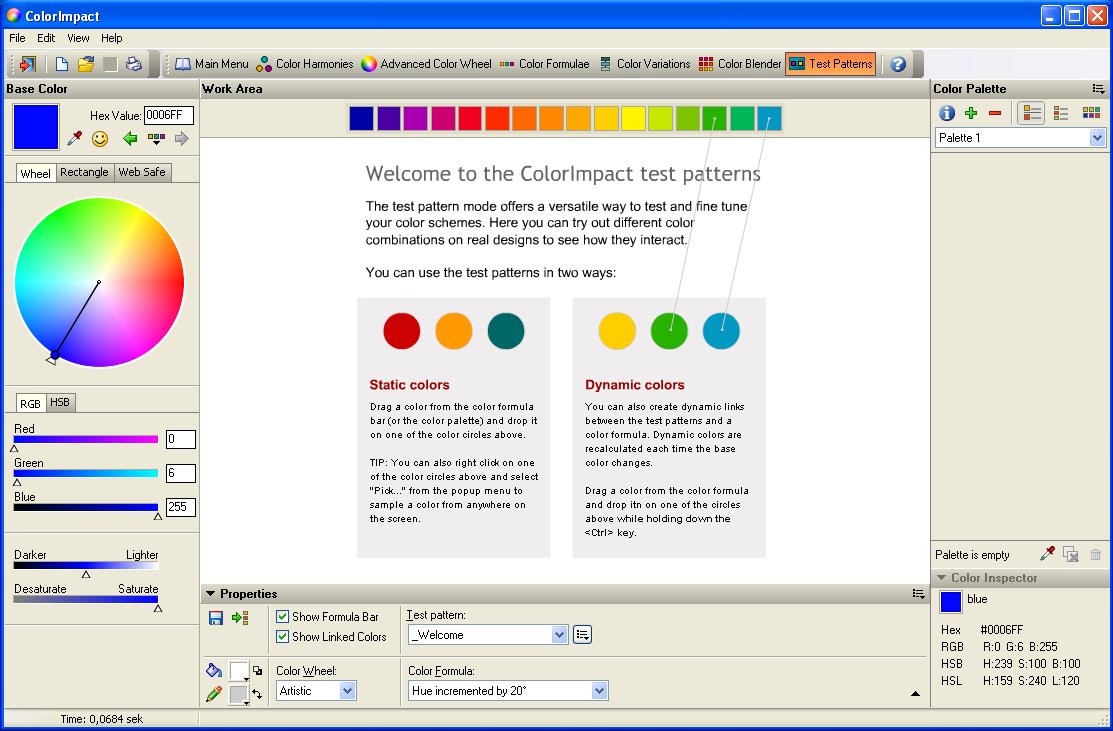Click the Darker/Lighter slider bar
Image resolution: width=1113 pixels, height=731 pixels.
[86, 566]
